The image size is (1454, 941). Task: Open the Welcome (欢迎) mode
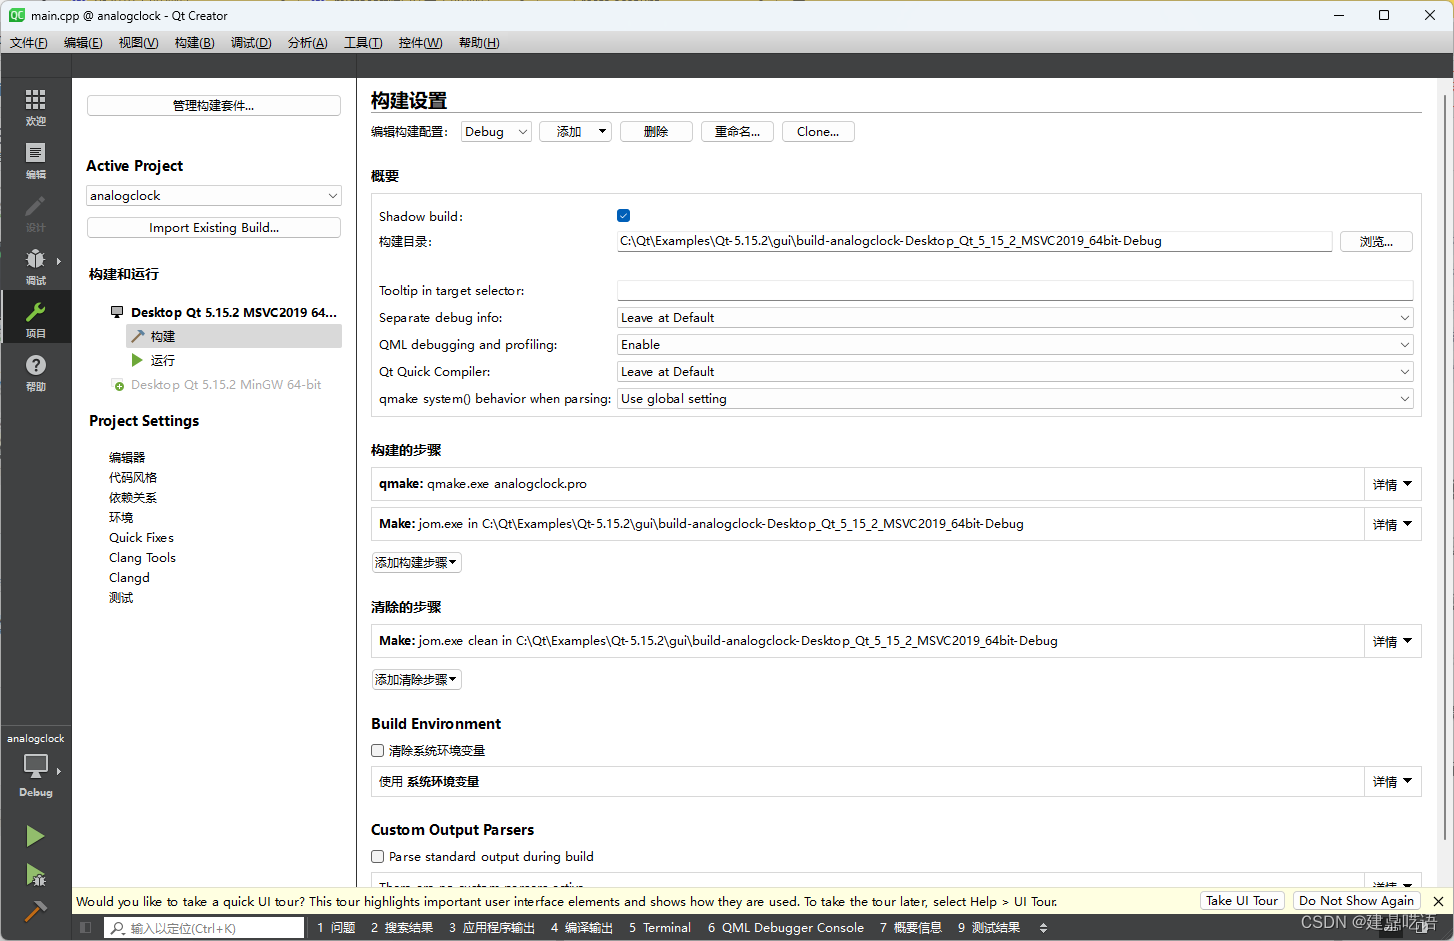point(36,107)
